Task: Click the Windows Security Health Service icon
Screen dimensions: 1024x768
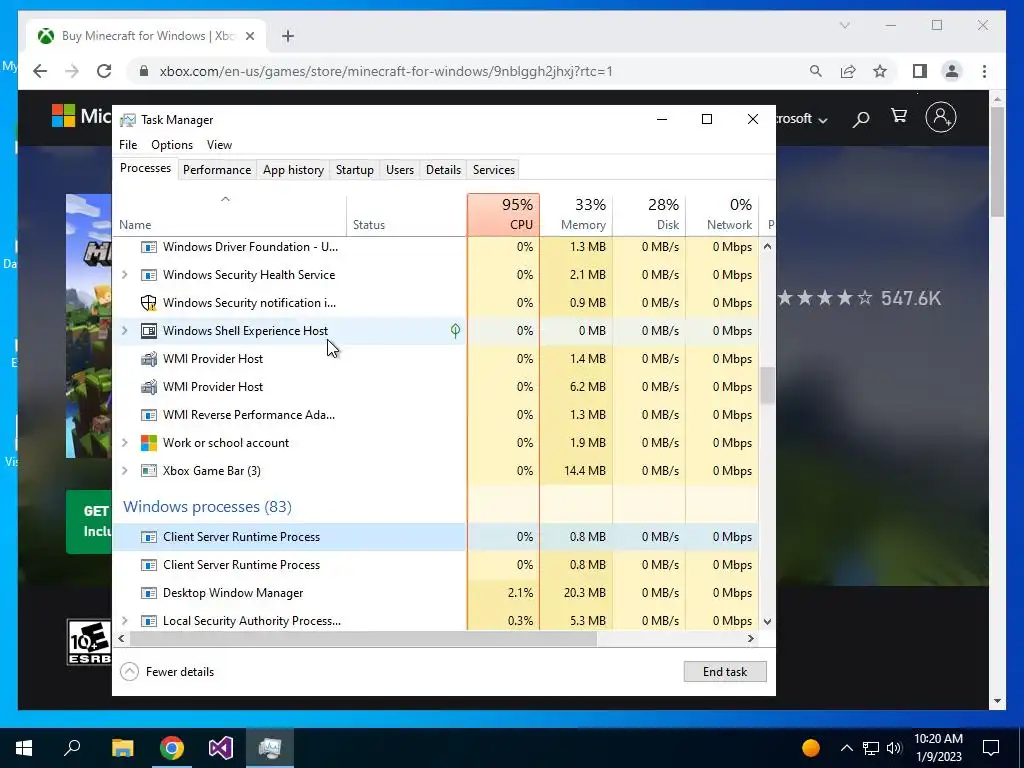Action: (149, 275)
